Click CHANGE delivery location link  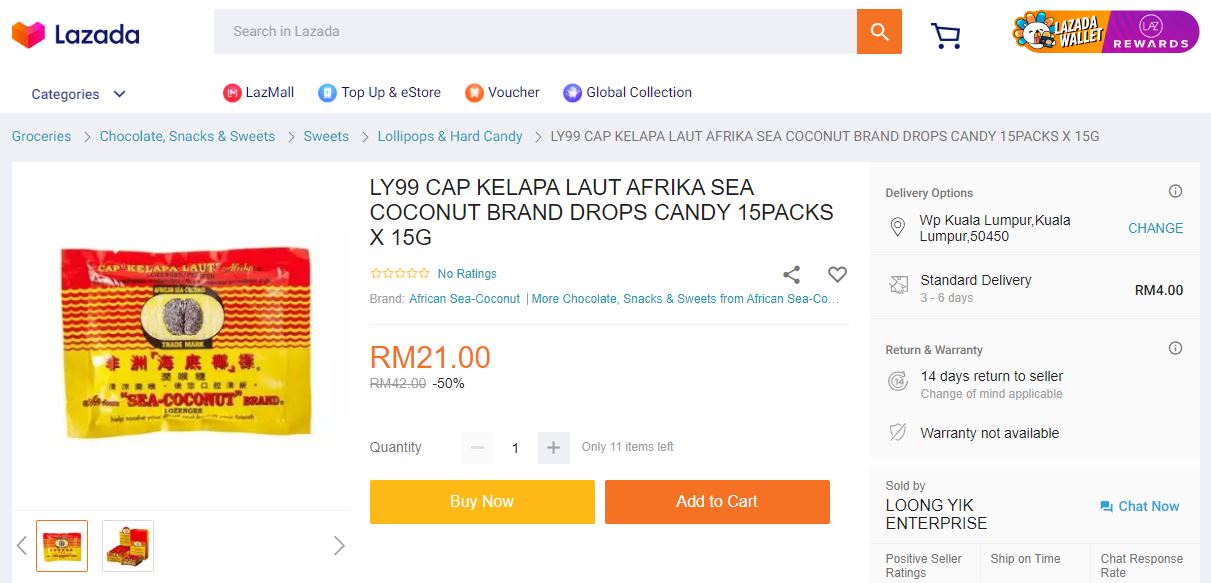pyautogui.click(x=1155, y=228)
